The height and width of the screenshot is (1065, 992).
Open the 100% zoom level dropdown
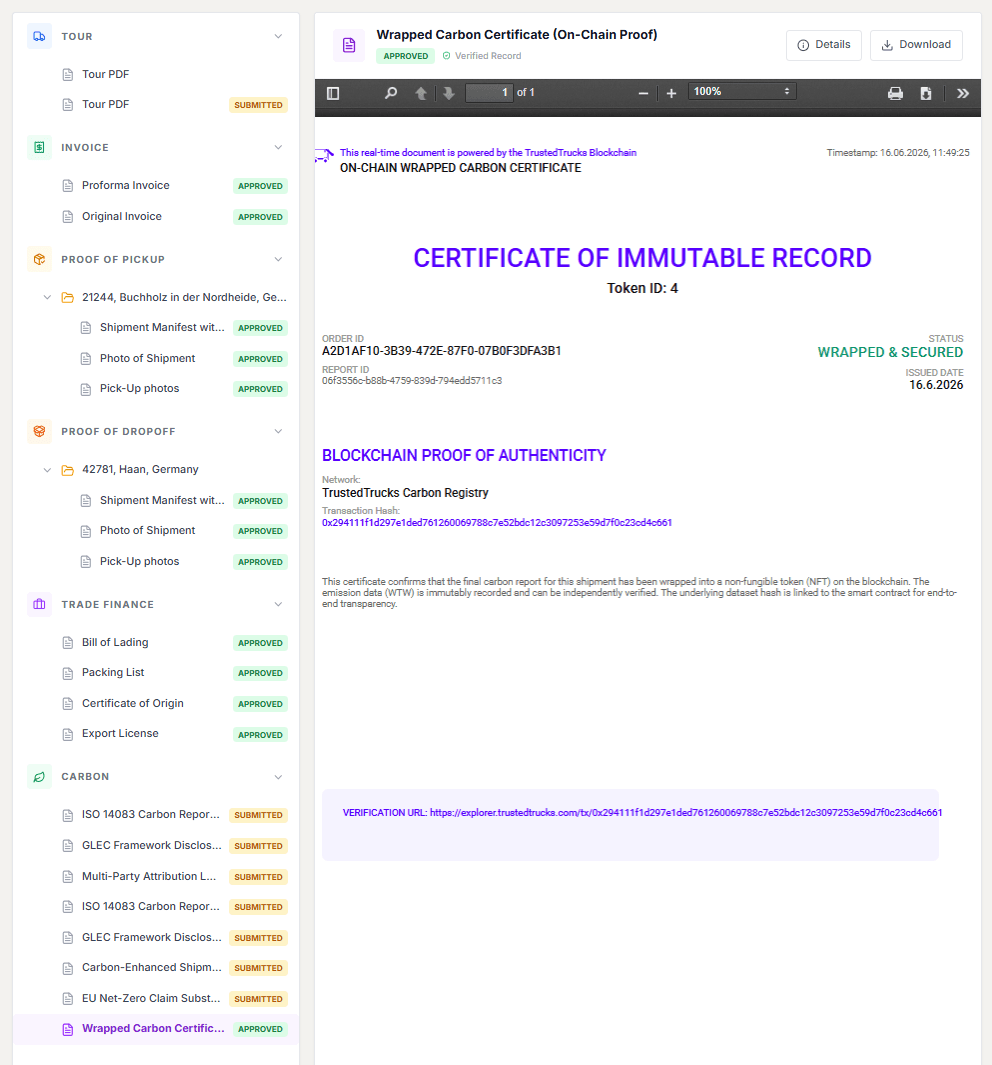tap(742, 92)
